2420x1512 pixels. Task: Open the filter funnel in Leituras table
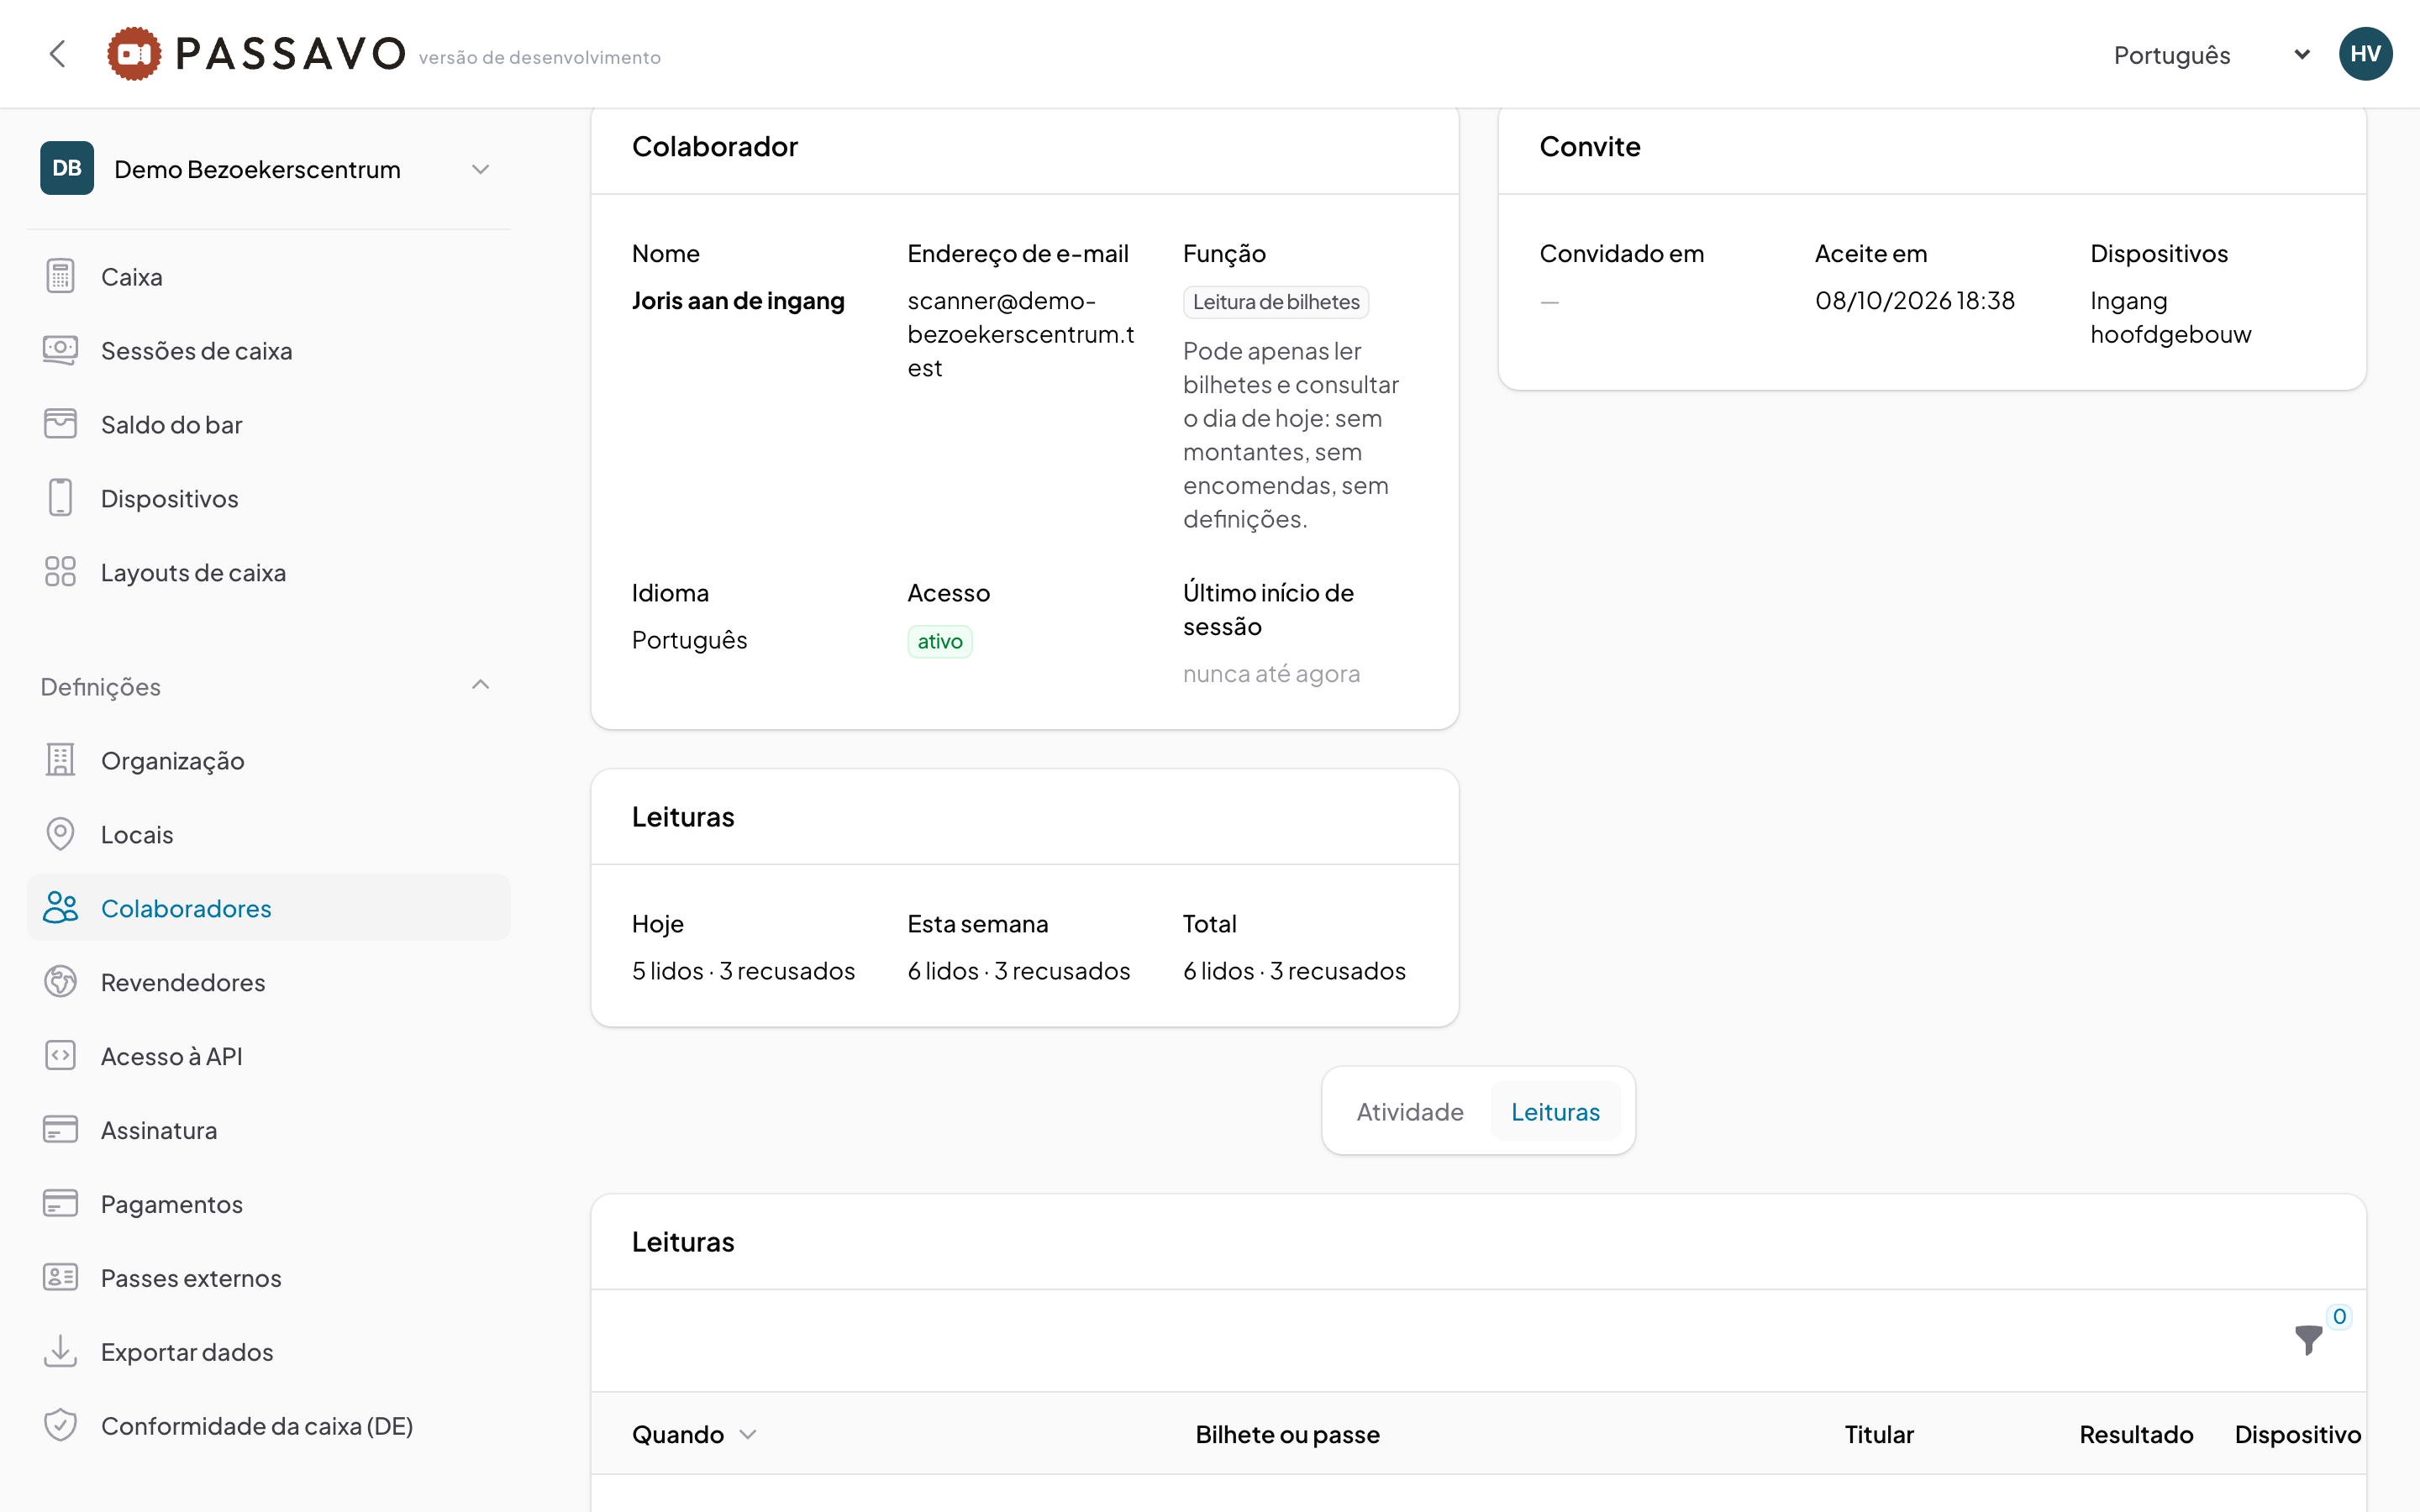[2309, 1340]
